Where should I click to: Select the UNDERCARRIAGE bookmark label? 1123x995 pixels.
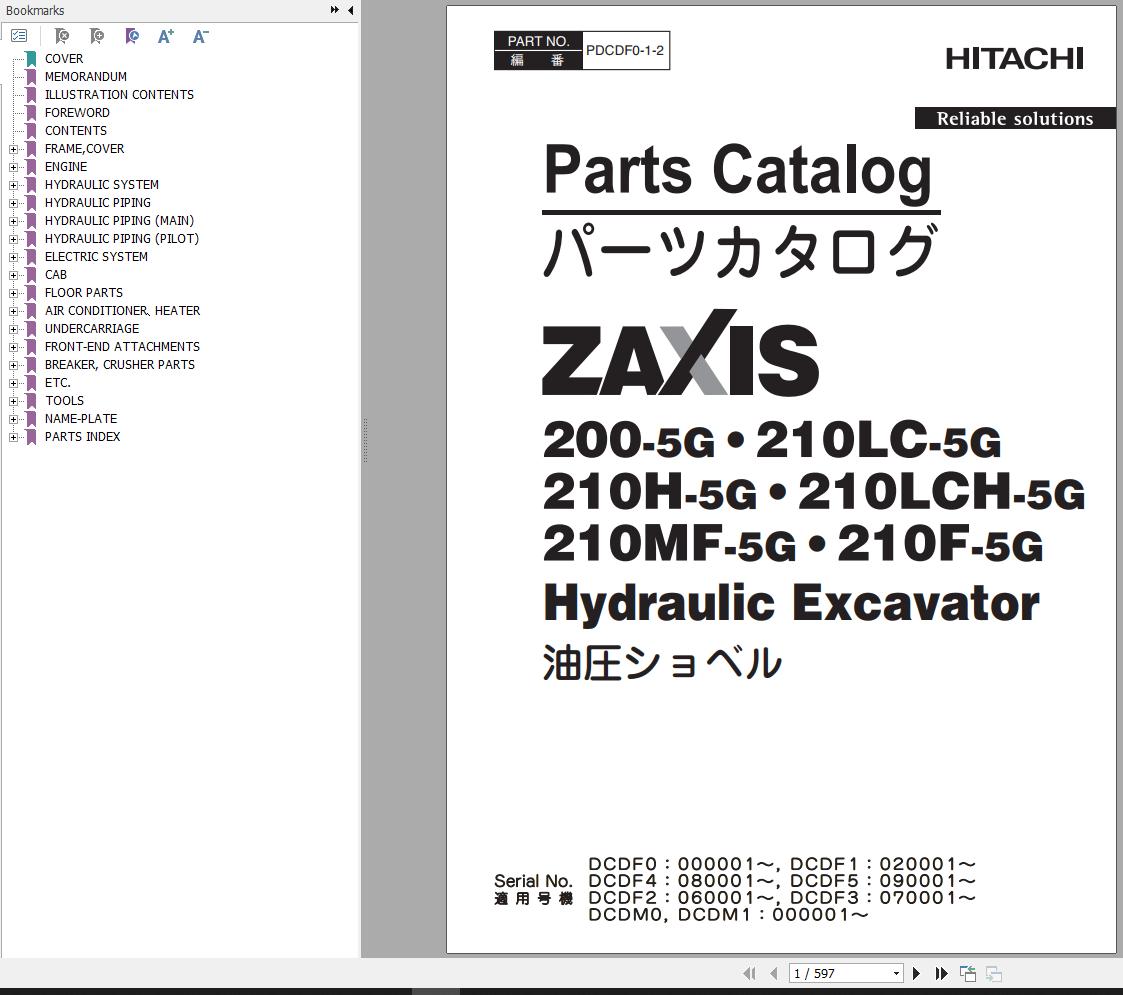92,329
